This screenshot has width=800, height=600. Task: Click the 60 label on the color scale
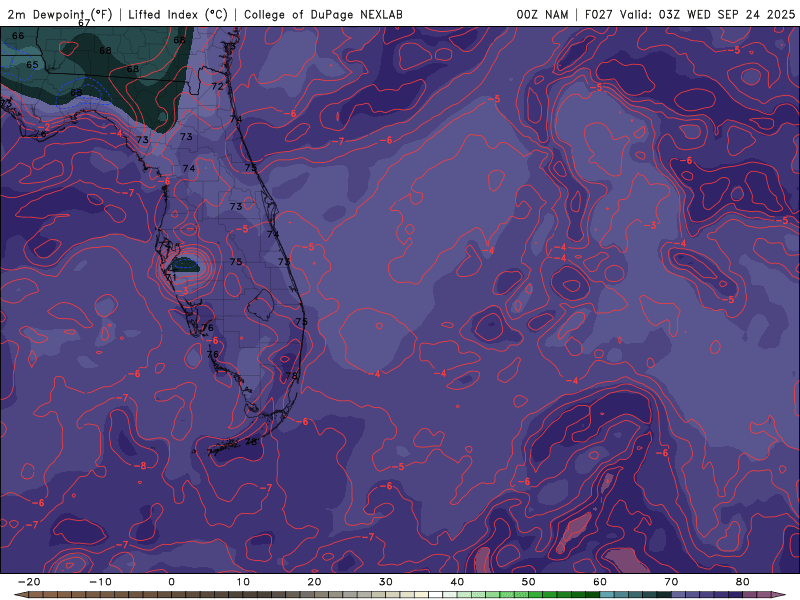click(x=600, y=582)
